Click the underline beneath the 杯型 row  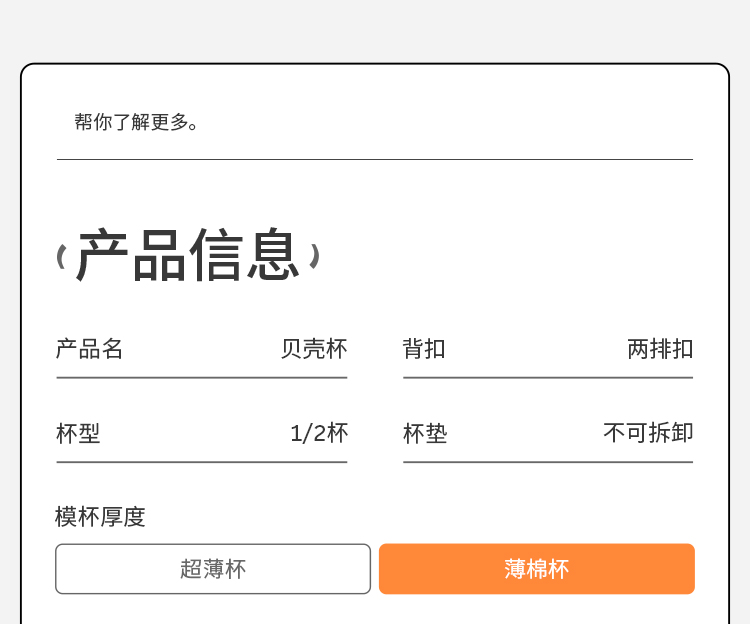202,462
